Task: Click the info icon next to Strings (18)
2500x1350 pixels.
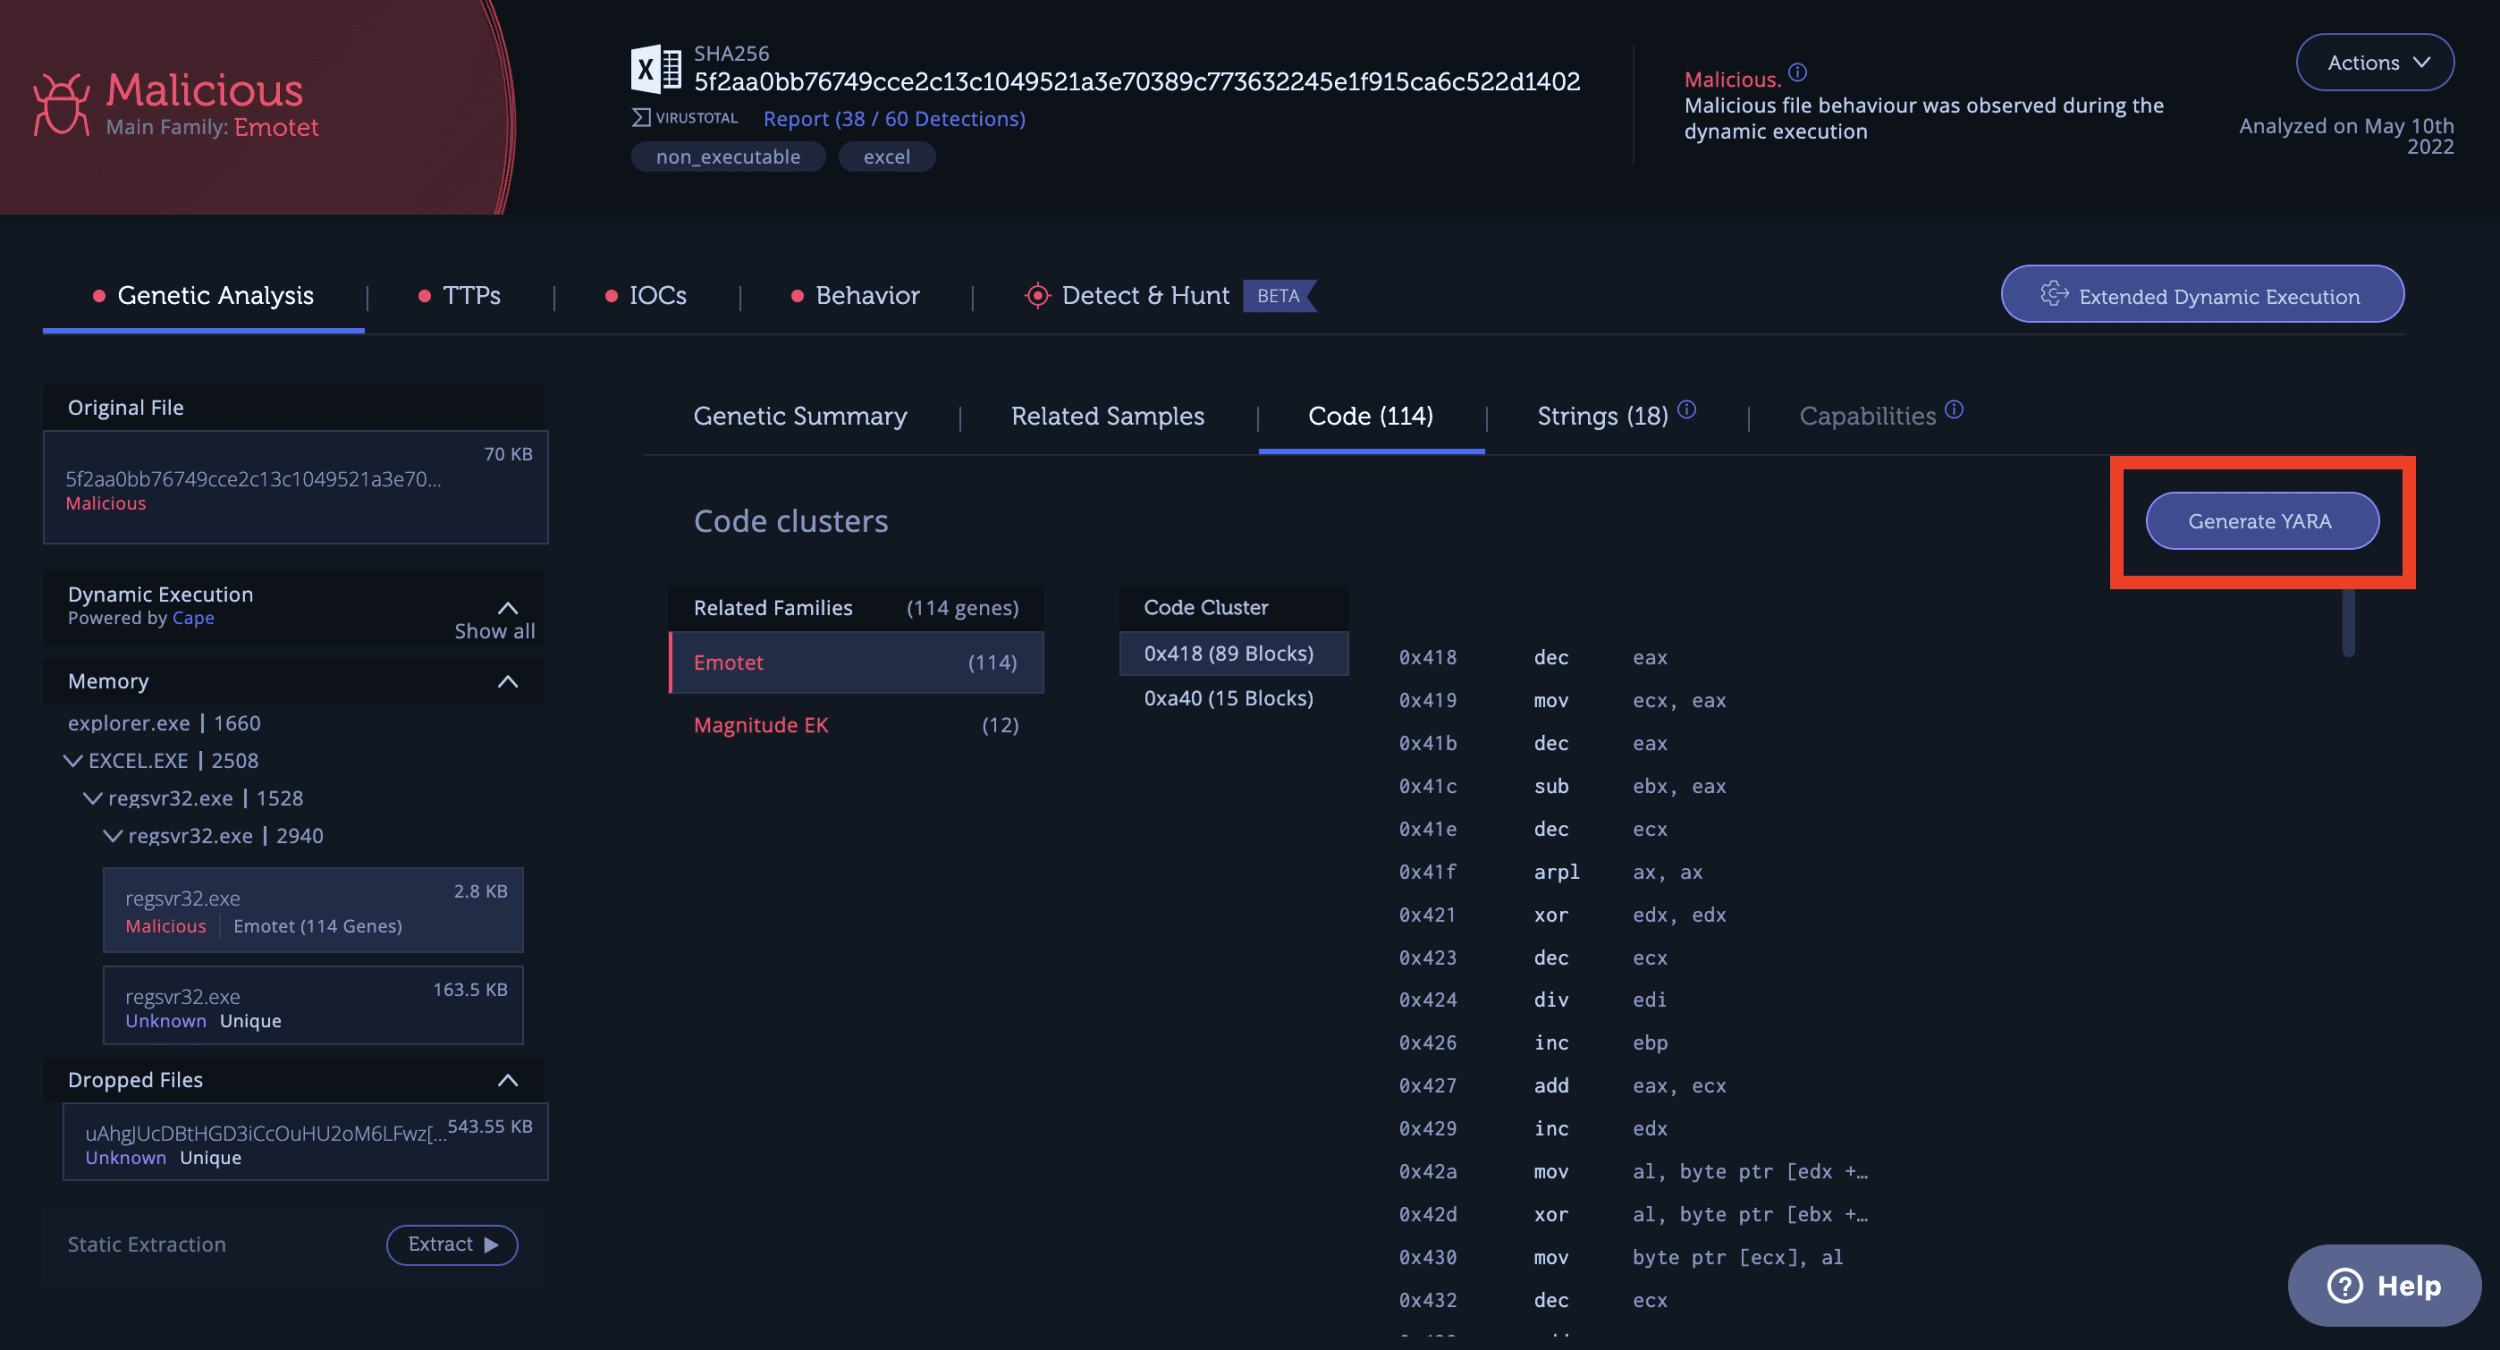Action: coord(1686,409)
